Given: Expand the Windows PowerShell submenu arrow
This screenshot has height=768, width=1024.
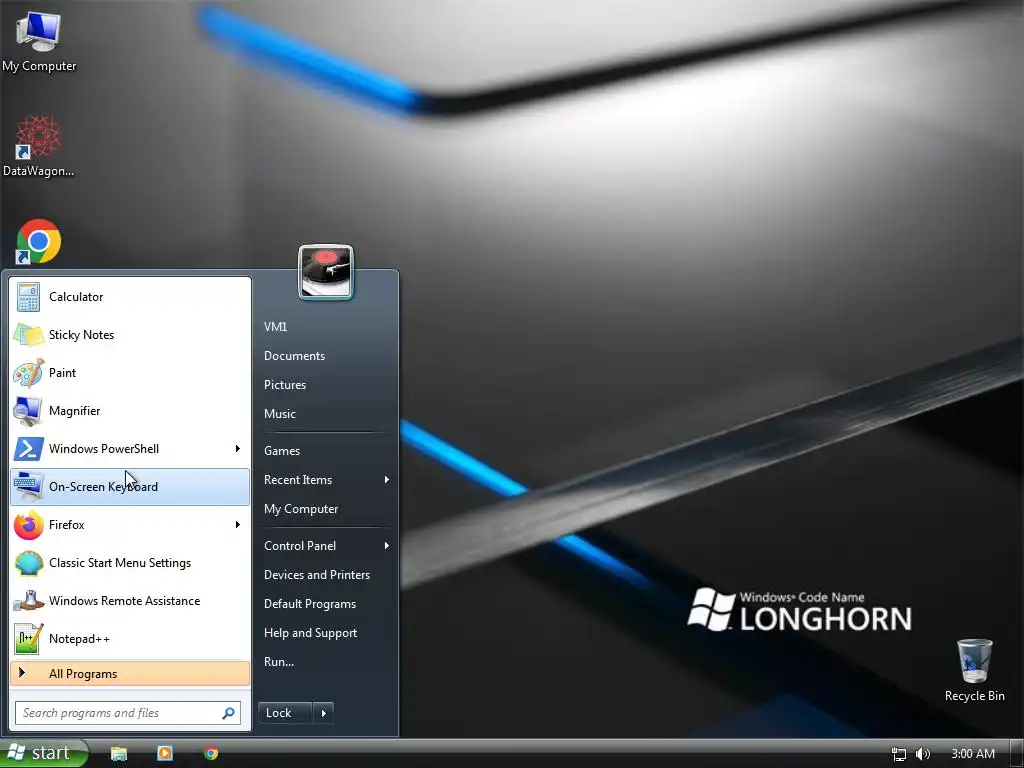Looking at the screenshot, I should click(x=238, y=449).
